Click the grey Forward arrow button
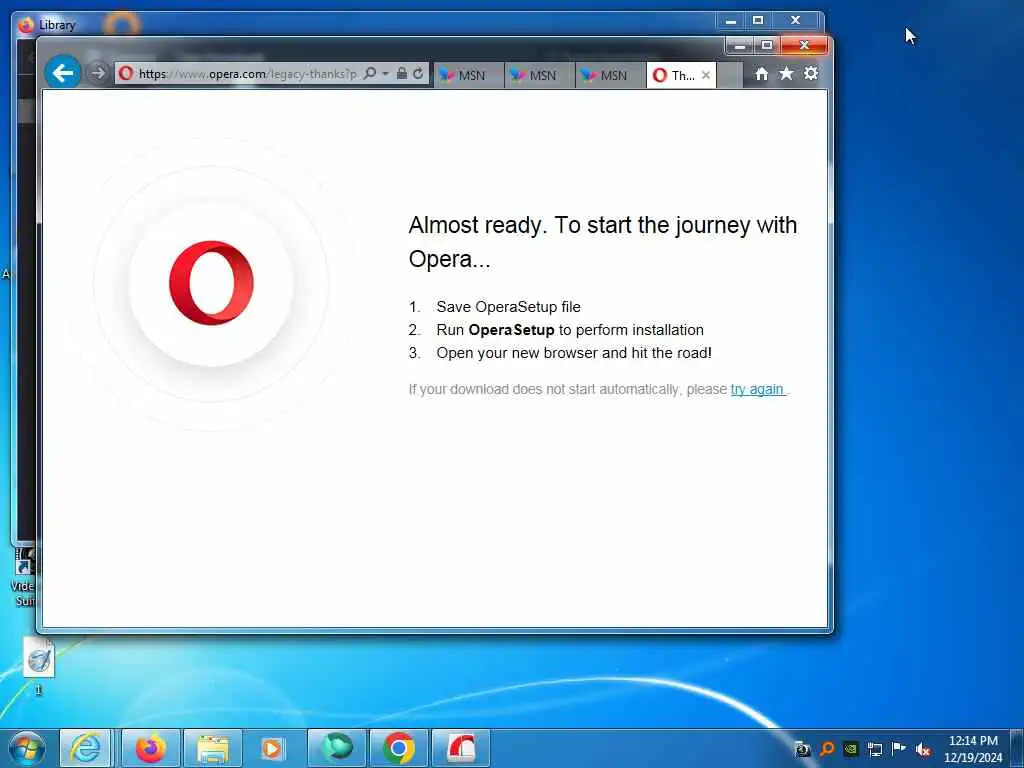Viewport: 1024px width, 768px height. (x=97, y=73)
